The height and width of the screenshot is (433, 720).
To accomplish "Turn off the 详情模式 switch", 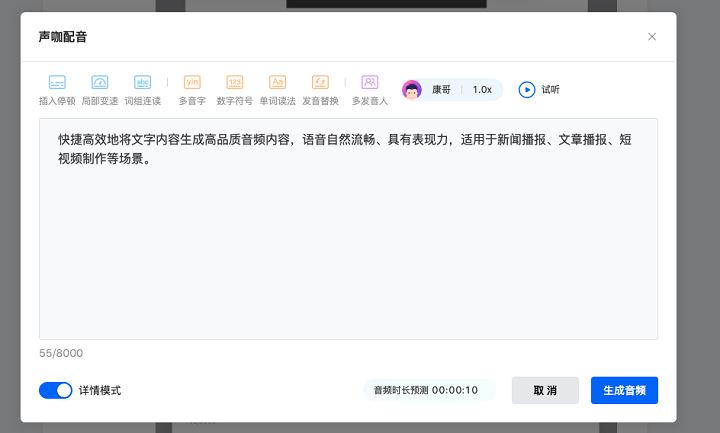I will 56,390.
